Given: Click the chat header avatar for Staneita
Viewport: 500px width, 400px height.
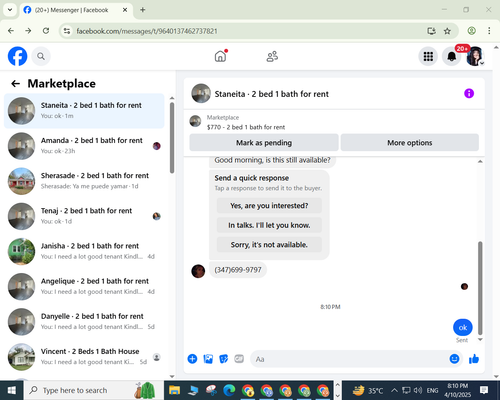Looking at the screenshot, I should point(201,93).
